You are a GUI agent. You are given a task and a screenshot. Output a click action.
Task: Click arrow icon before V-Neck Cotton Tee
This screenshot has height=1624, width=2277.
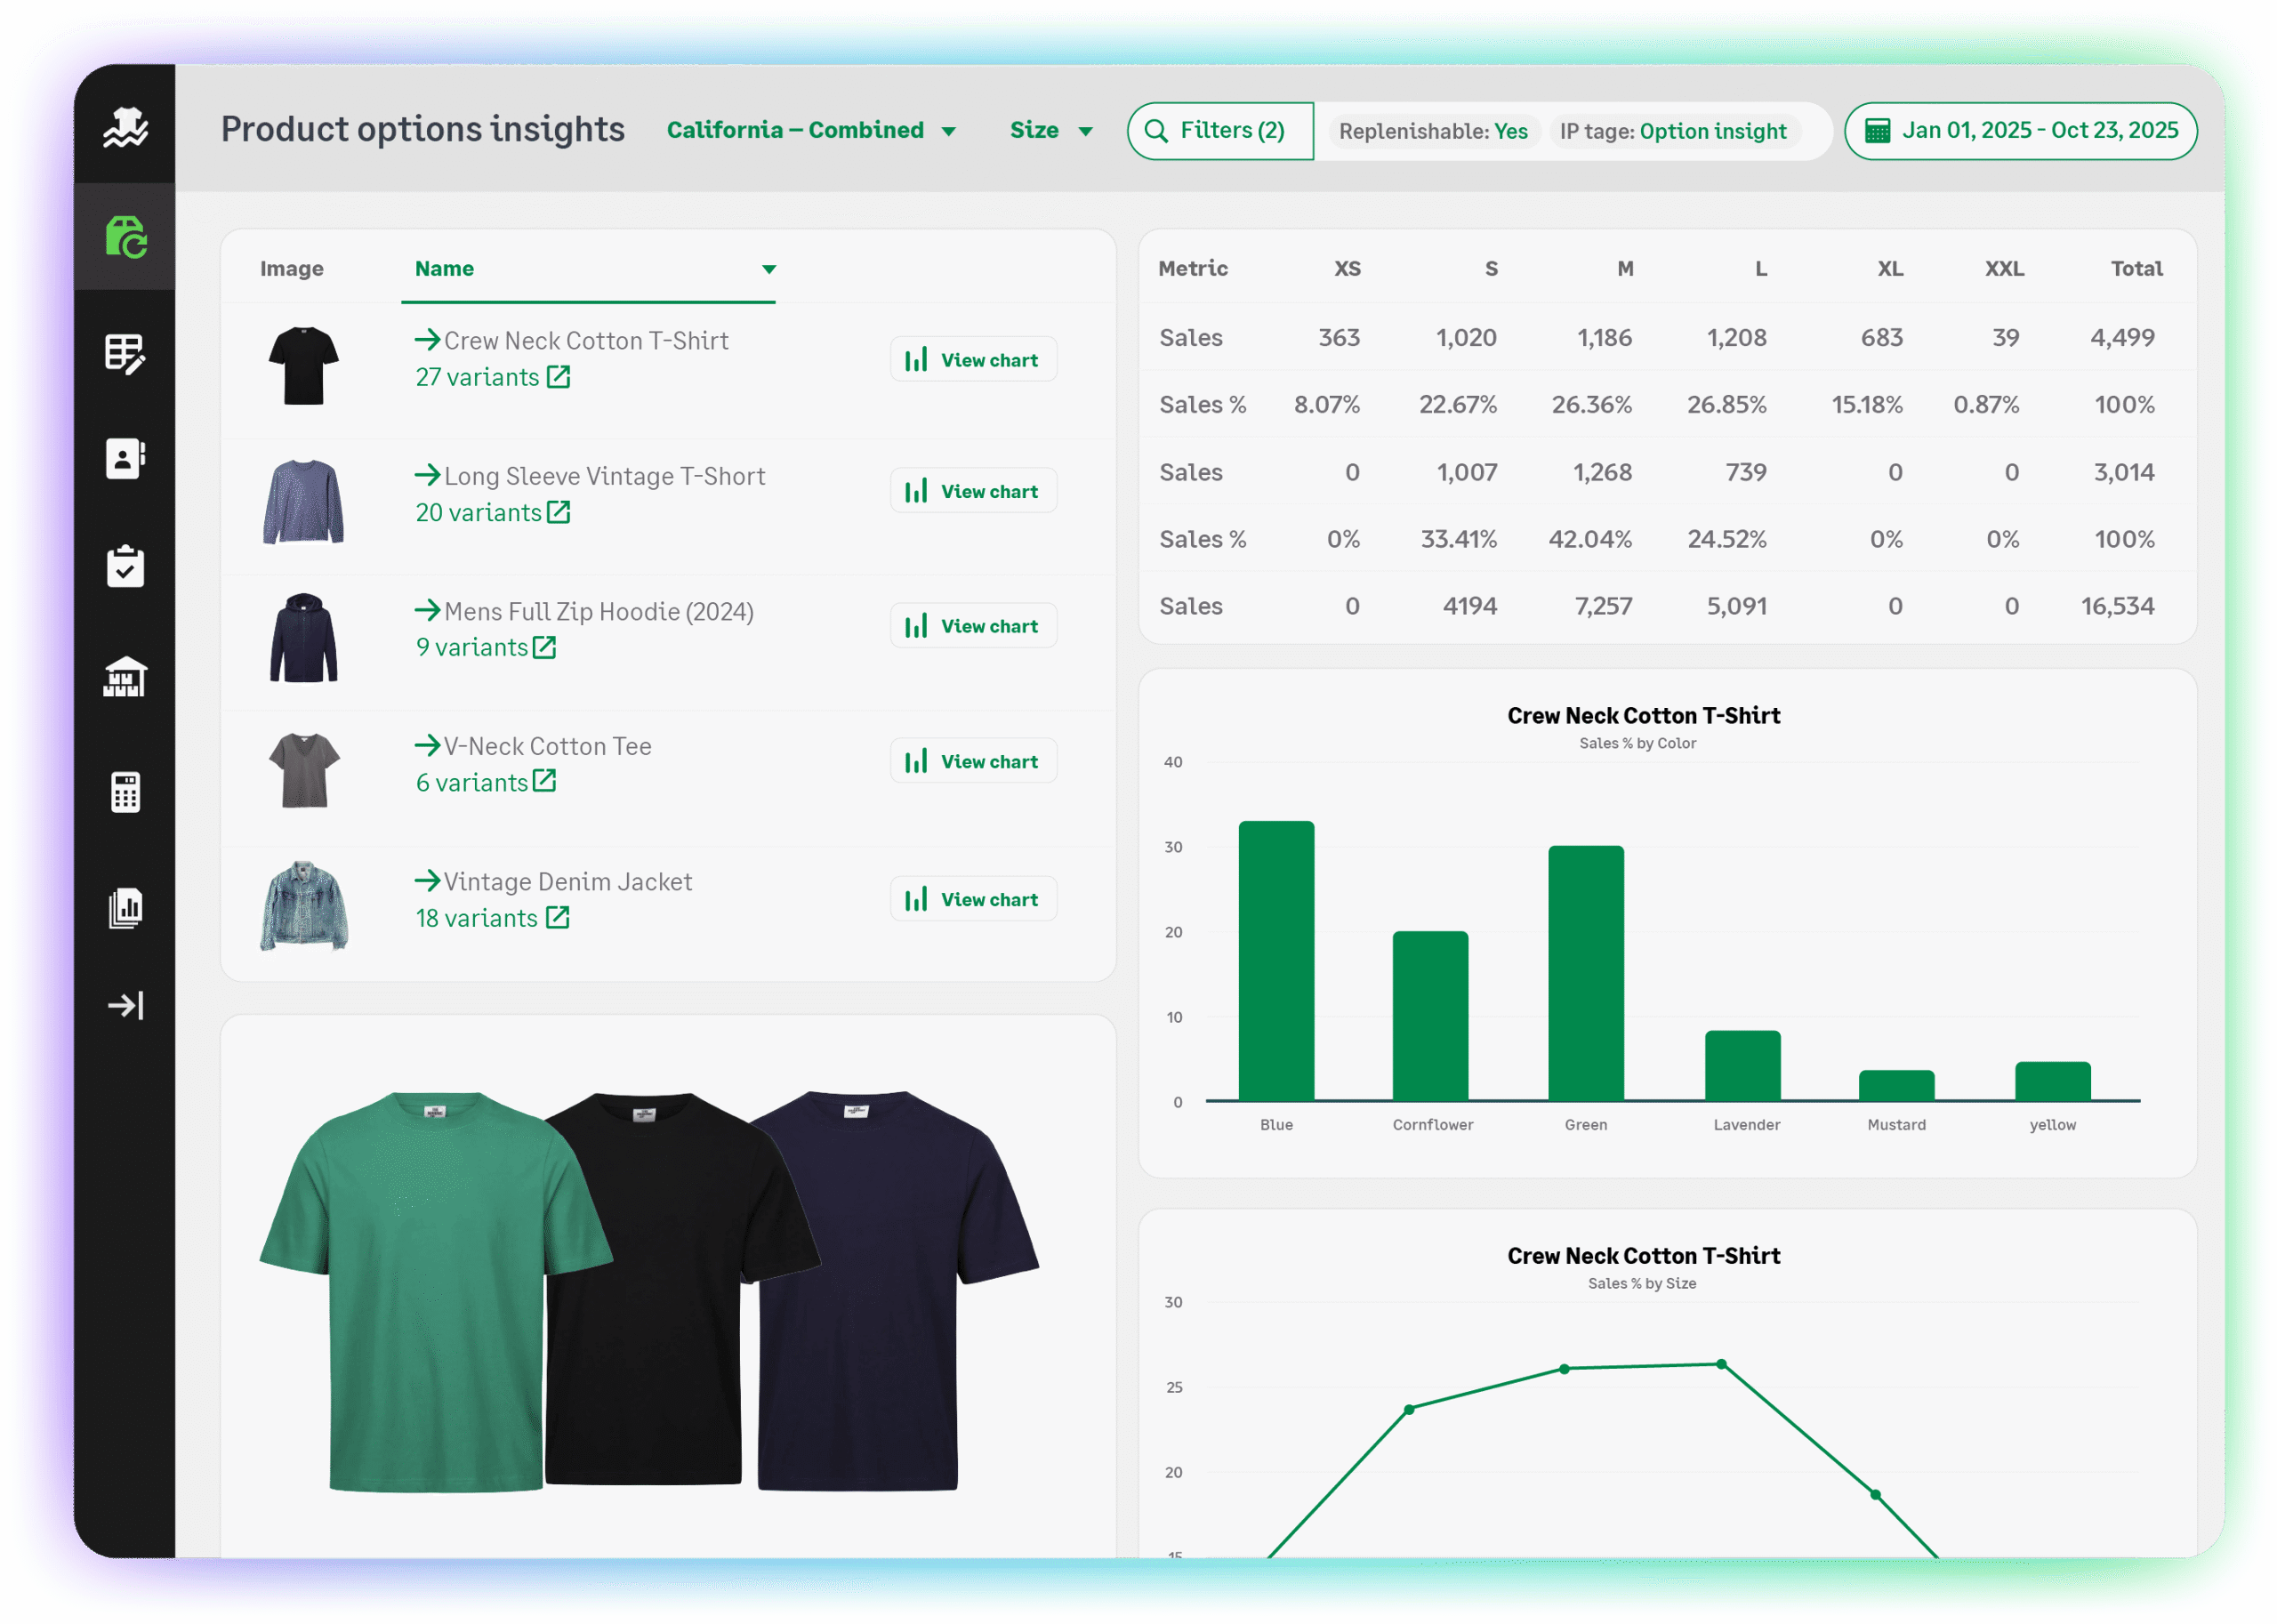[x=428, y=745]
